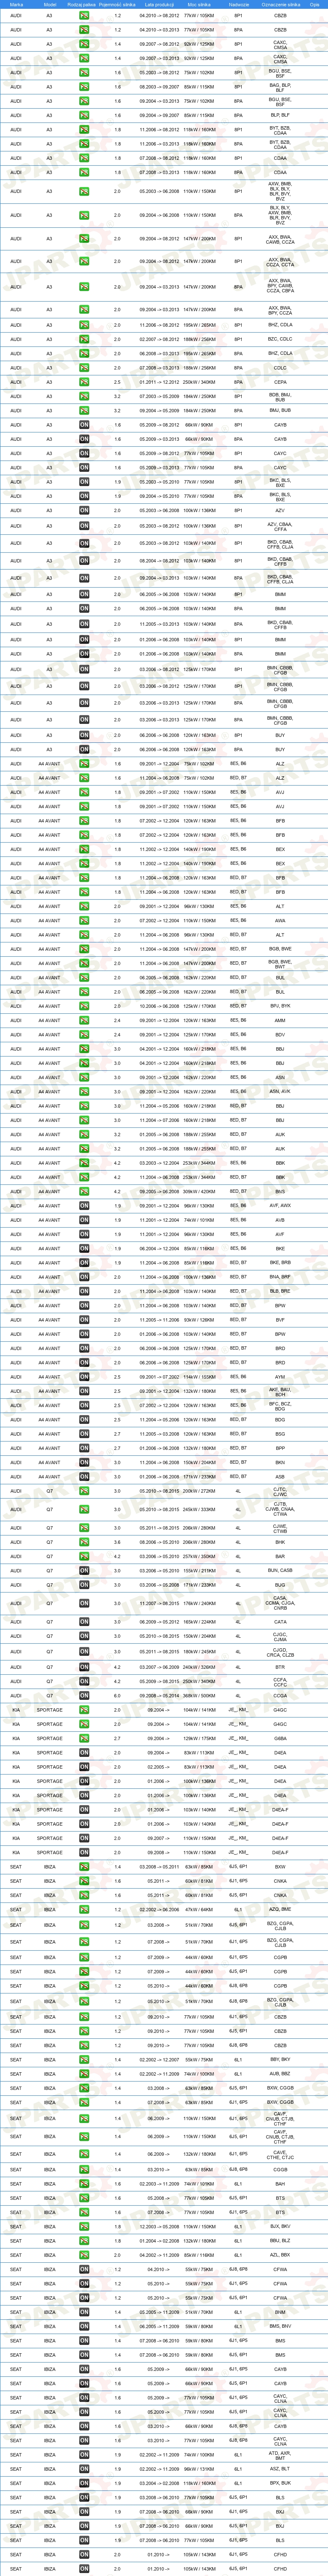Select the engine code cell BNA, BRF
The image size is (328, 2576).
click(280, 1277)
